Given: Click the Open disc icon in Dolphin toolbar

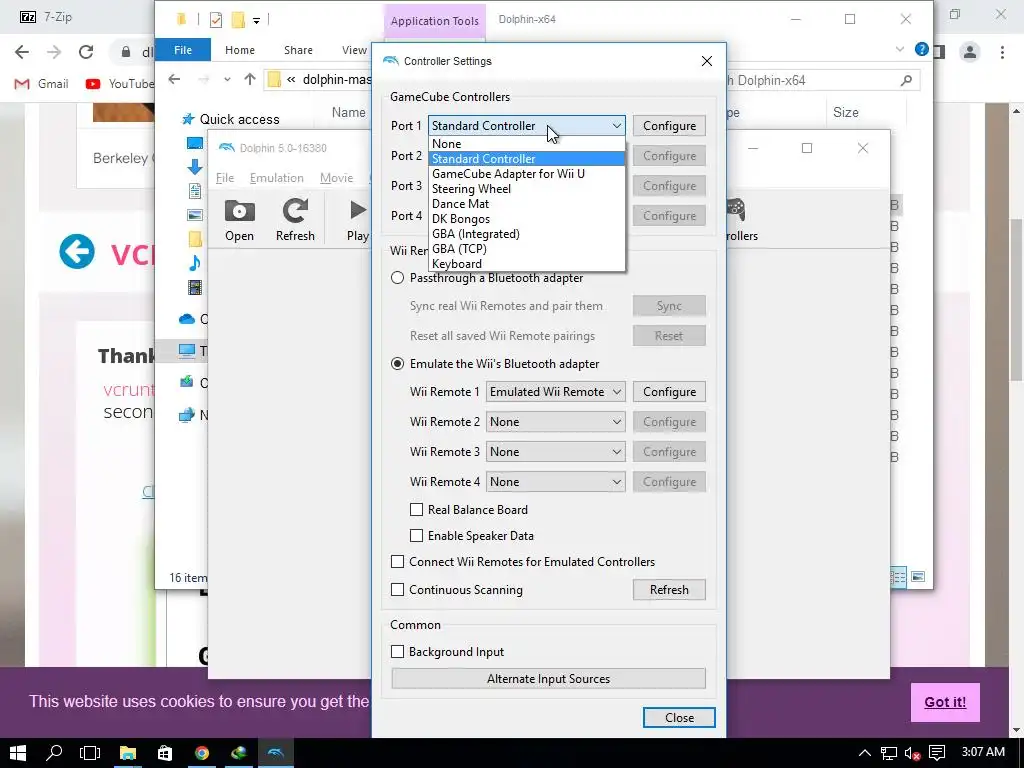Looking at the screenshot, I should tap(239, 211).
